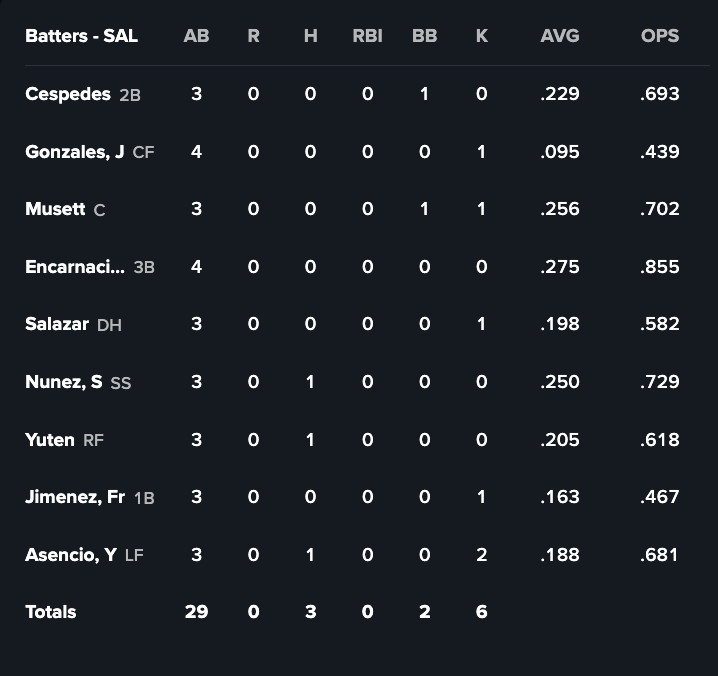Click the Totals row label
Viewport: 718px width, 676px height.
[51, 612]
